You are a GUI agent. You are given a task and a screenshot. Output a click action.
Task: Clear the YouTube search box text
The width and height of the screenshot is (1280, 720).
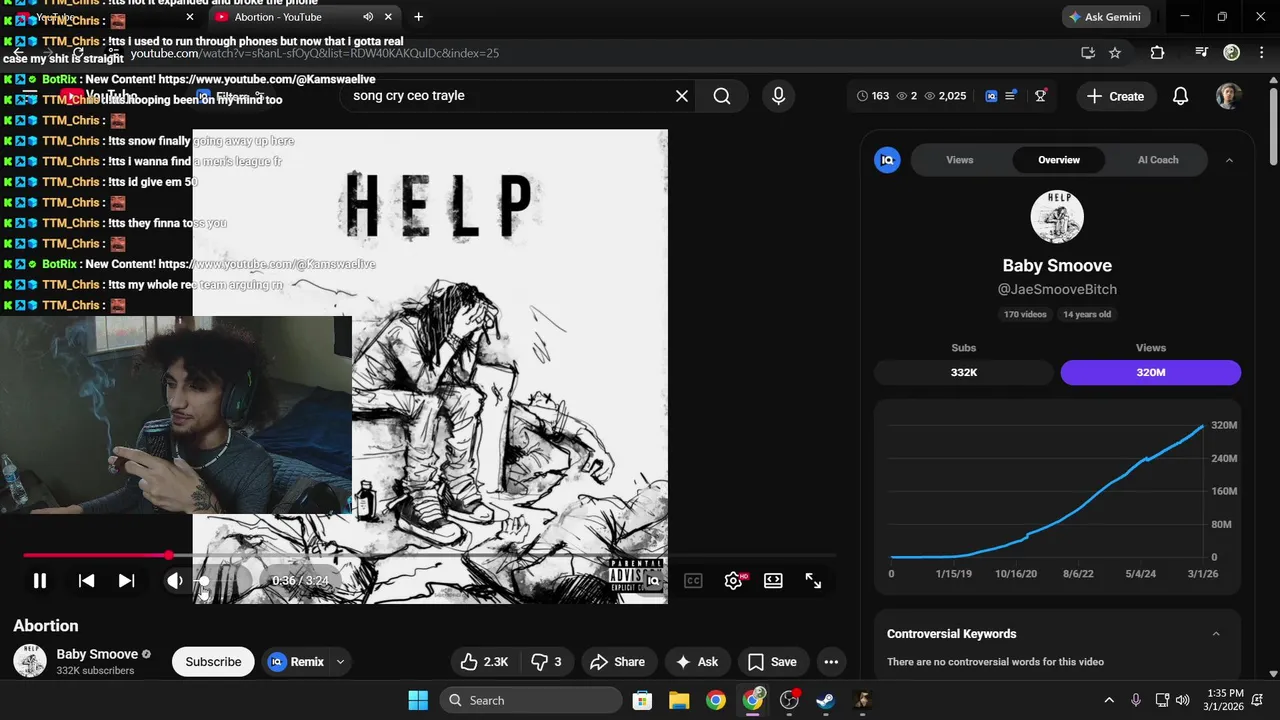click(x=682, y=96)
